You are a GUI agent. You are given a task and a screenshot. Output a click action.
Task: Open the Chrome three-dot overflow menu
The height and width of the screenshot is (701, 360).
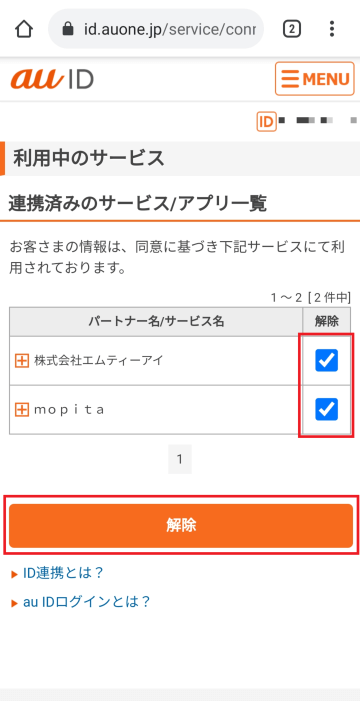click(x=331, y=29)
